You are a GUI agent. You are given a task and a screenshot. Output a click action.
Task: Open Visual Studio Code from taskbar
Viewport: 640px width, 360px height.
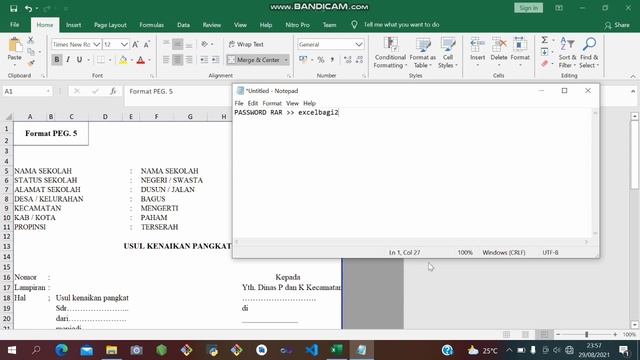click(311, 350)
